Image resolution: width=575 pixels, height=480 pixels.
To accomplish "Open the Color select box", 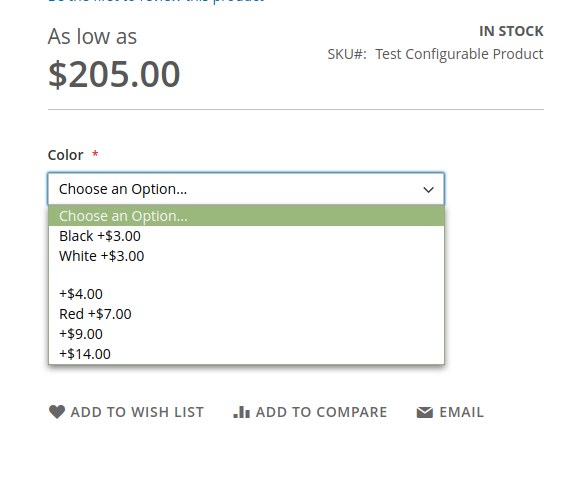I will (x=246, y=189).
